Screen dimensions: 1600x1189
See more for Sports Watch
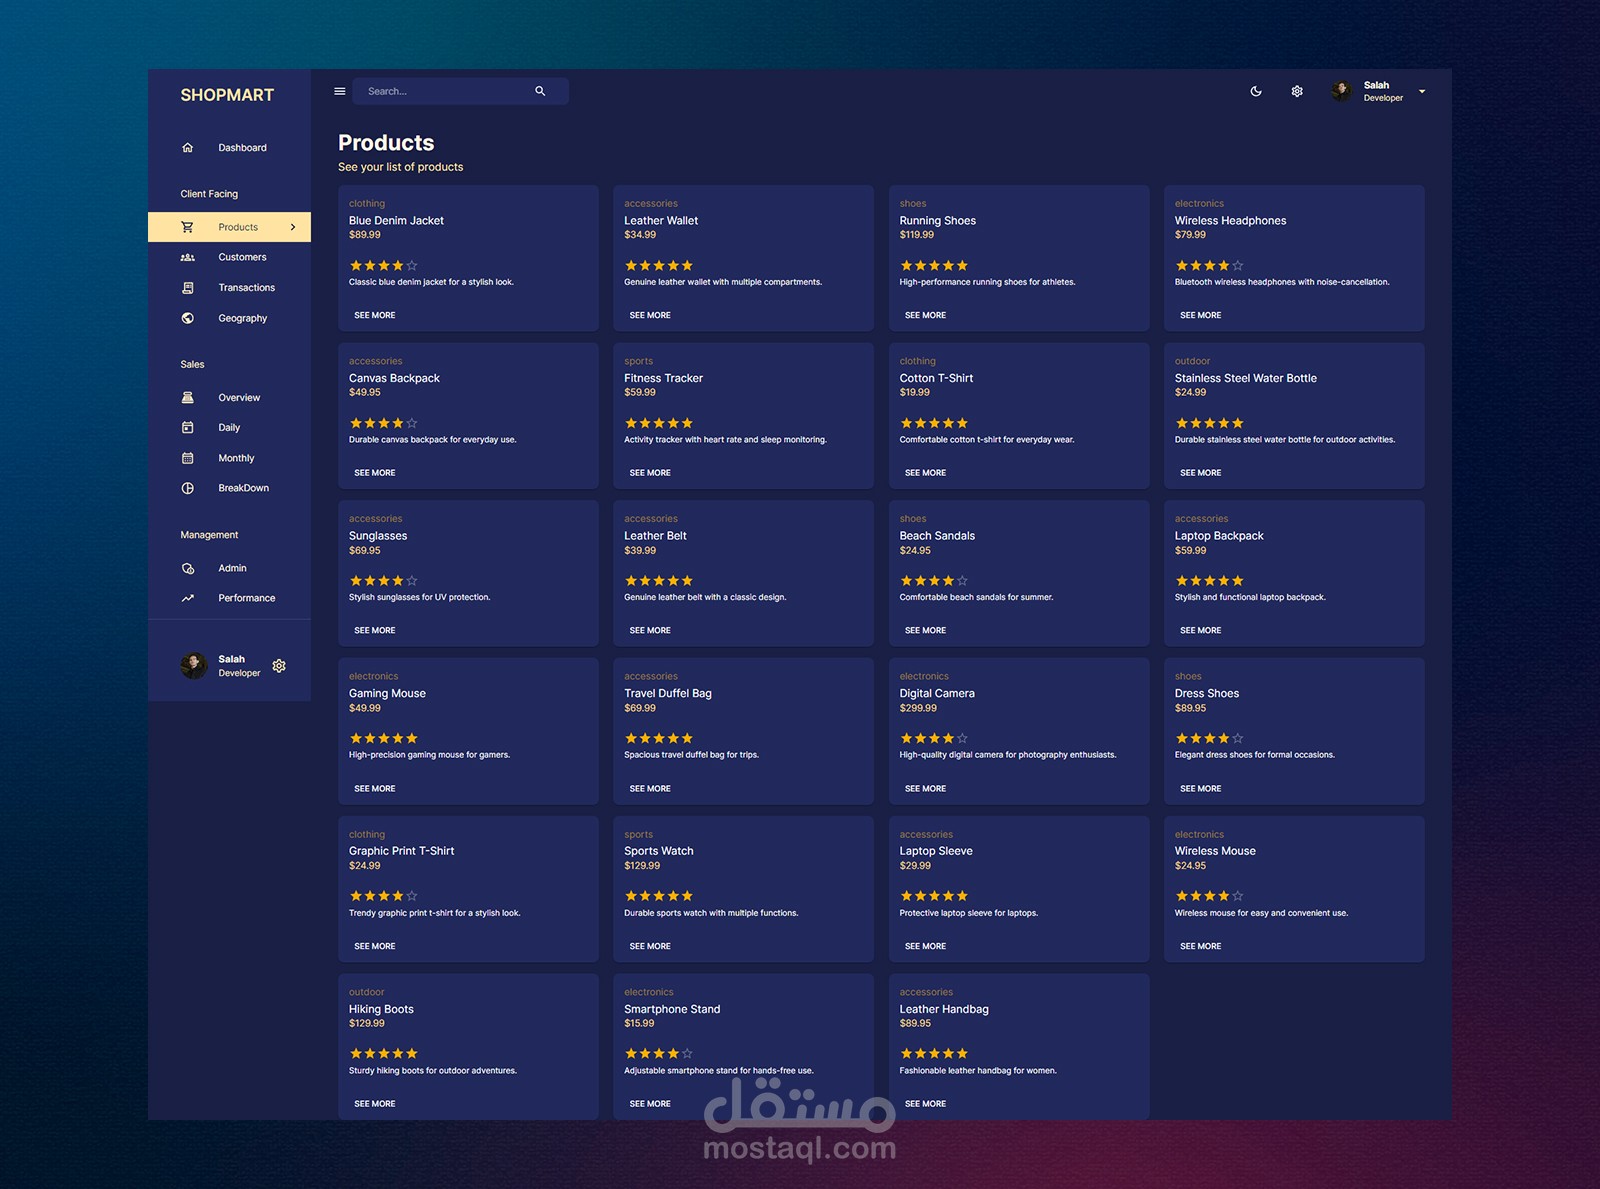click(x=650, y=946)
